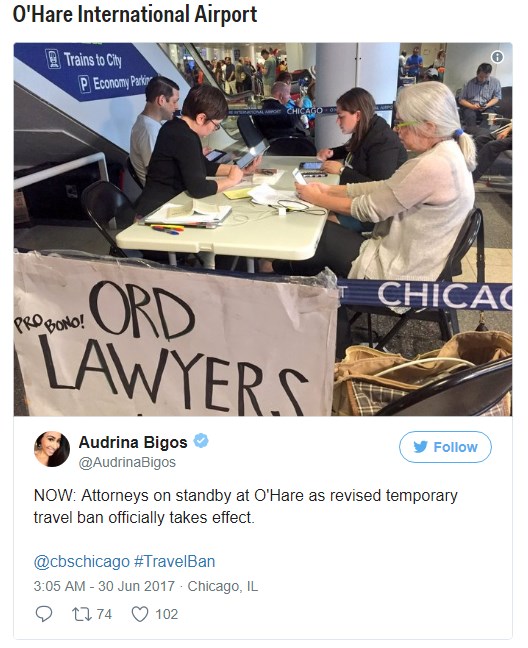Viewport: 528px width, 648px height.
Task: Open Audrina Bigos profile avatar
Action: tap(52, 449)
